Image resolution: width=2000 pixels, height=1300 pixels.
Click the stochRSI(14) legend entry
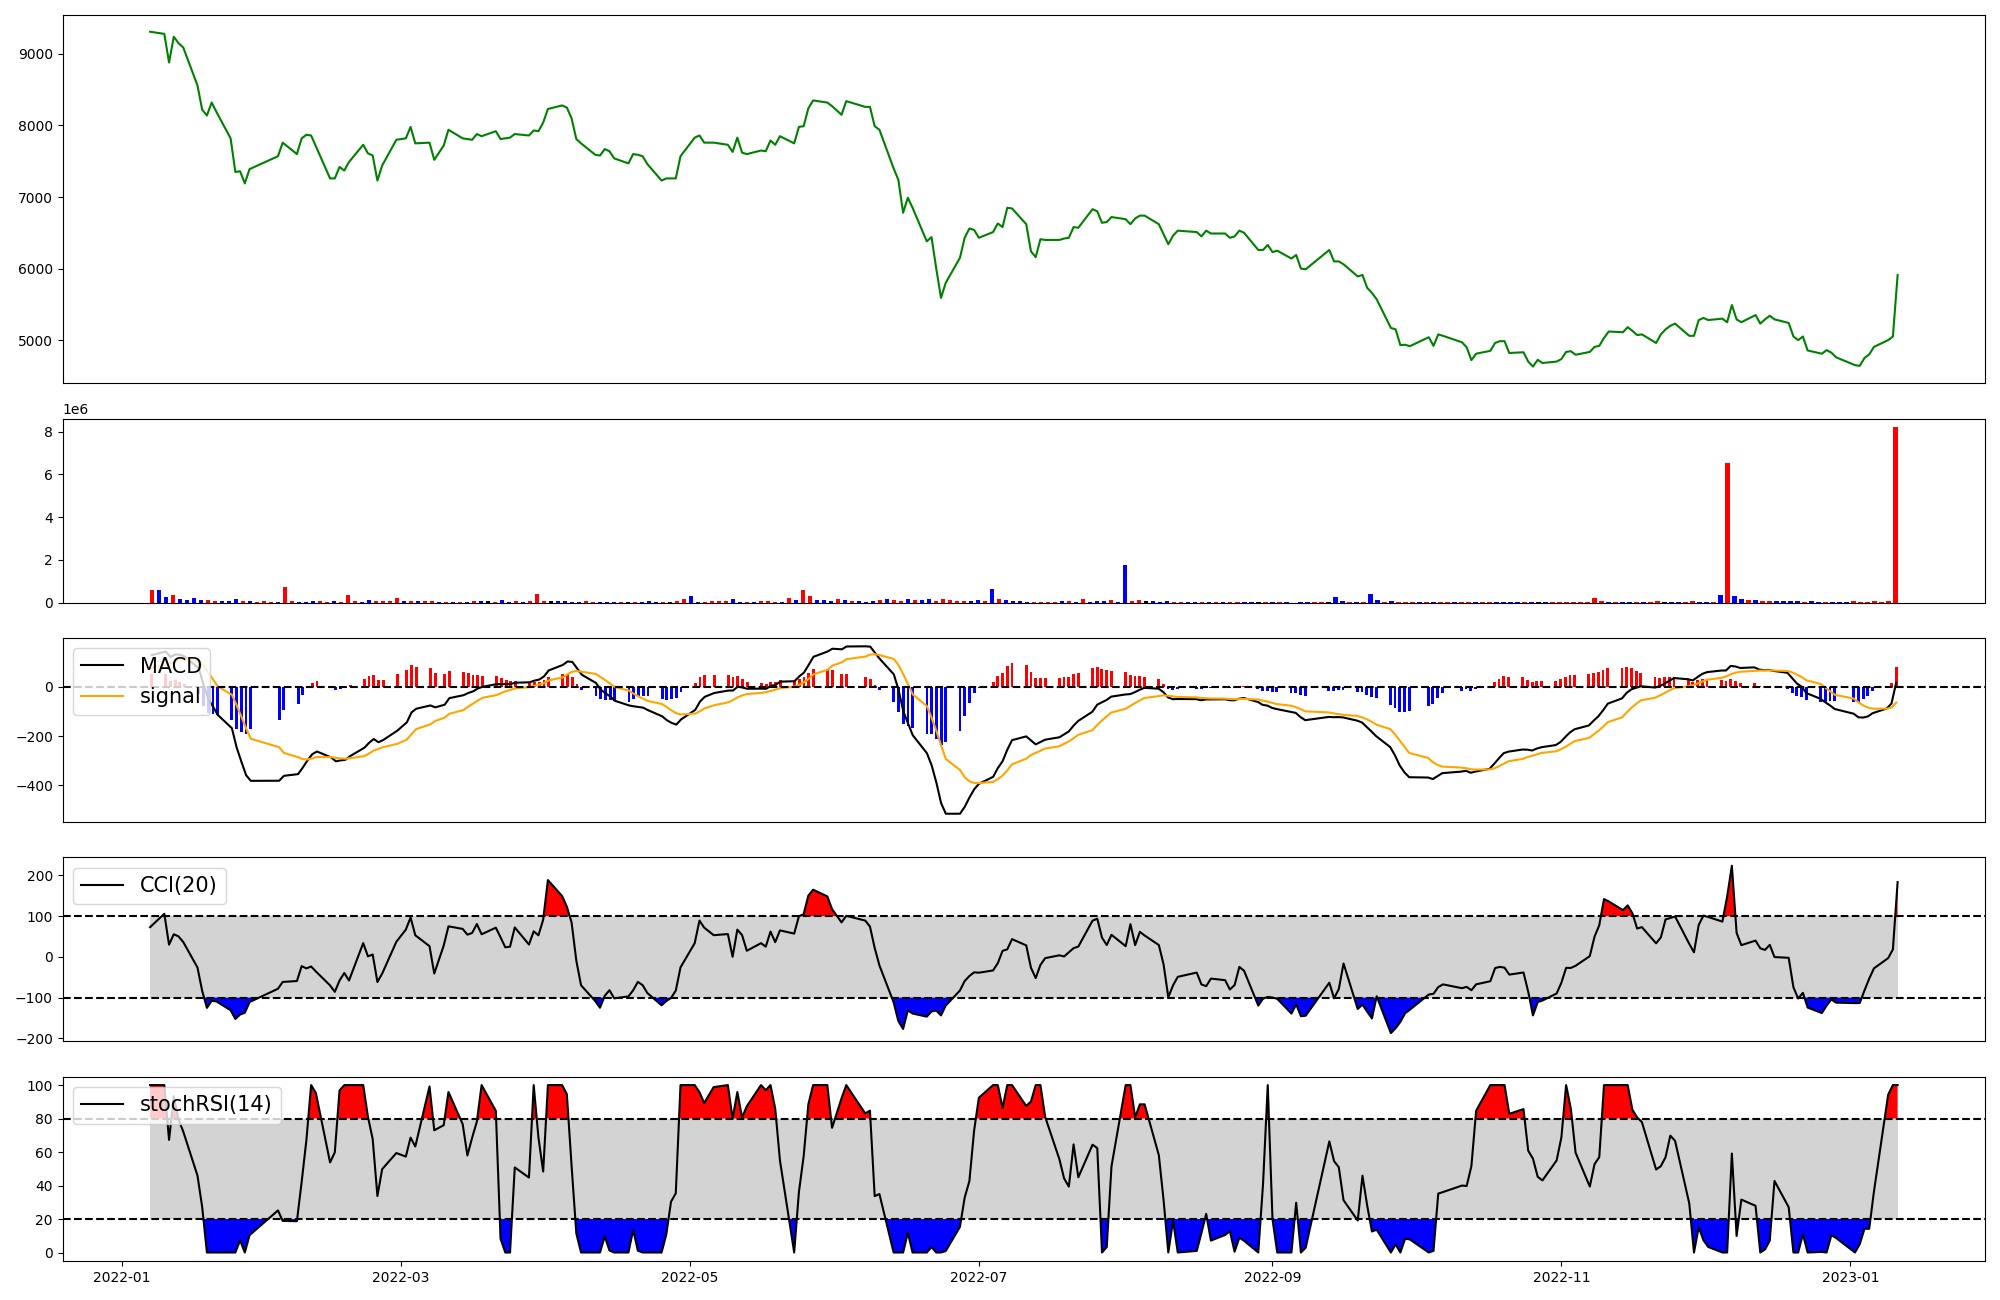click(205, 1104)
